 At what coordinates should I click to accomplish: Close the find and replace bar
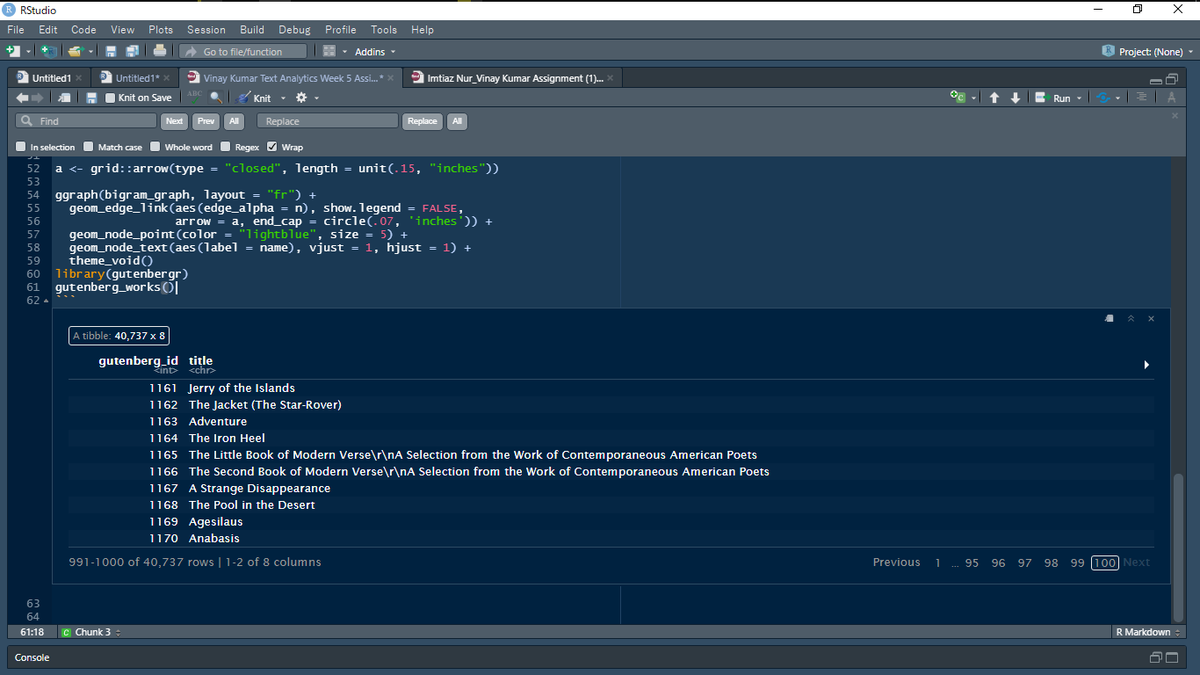(1175, 116)
